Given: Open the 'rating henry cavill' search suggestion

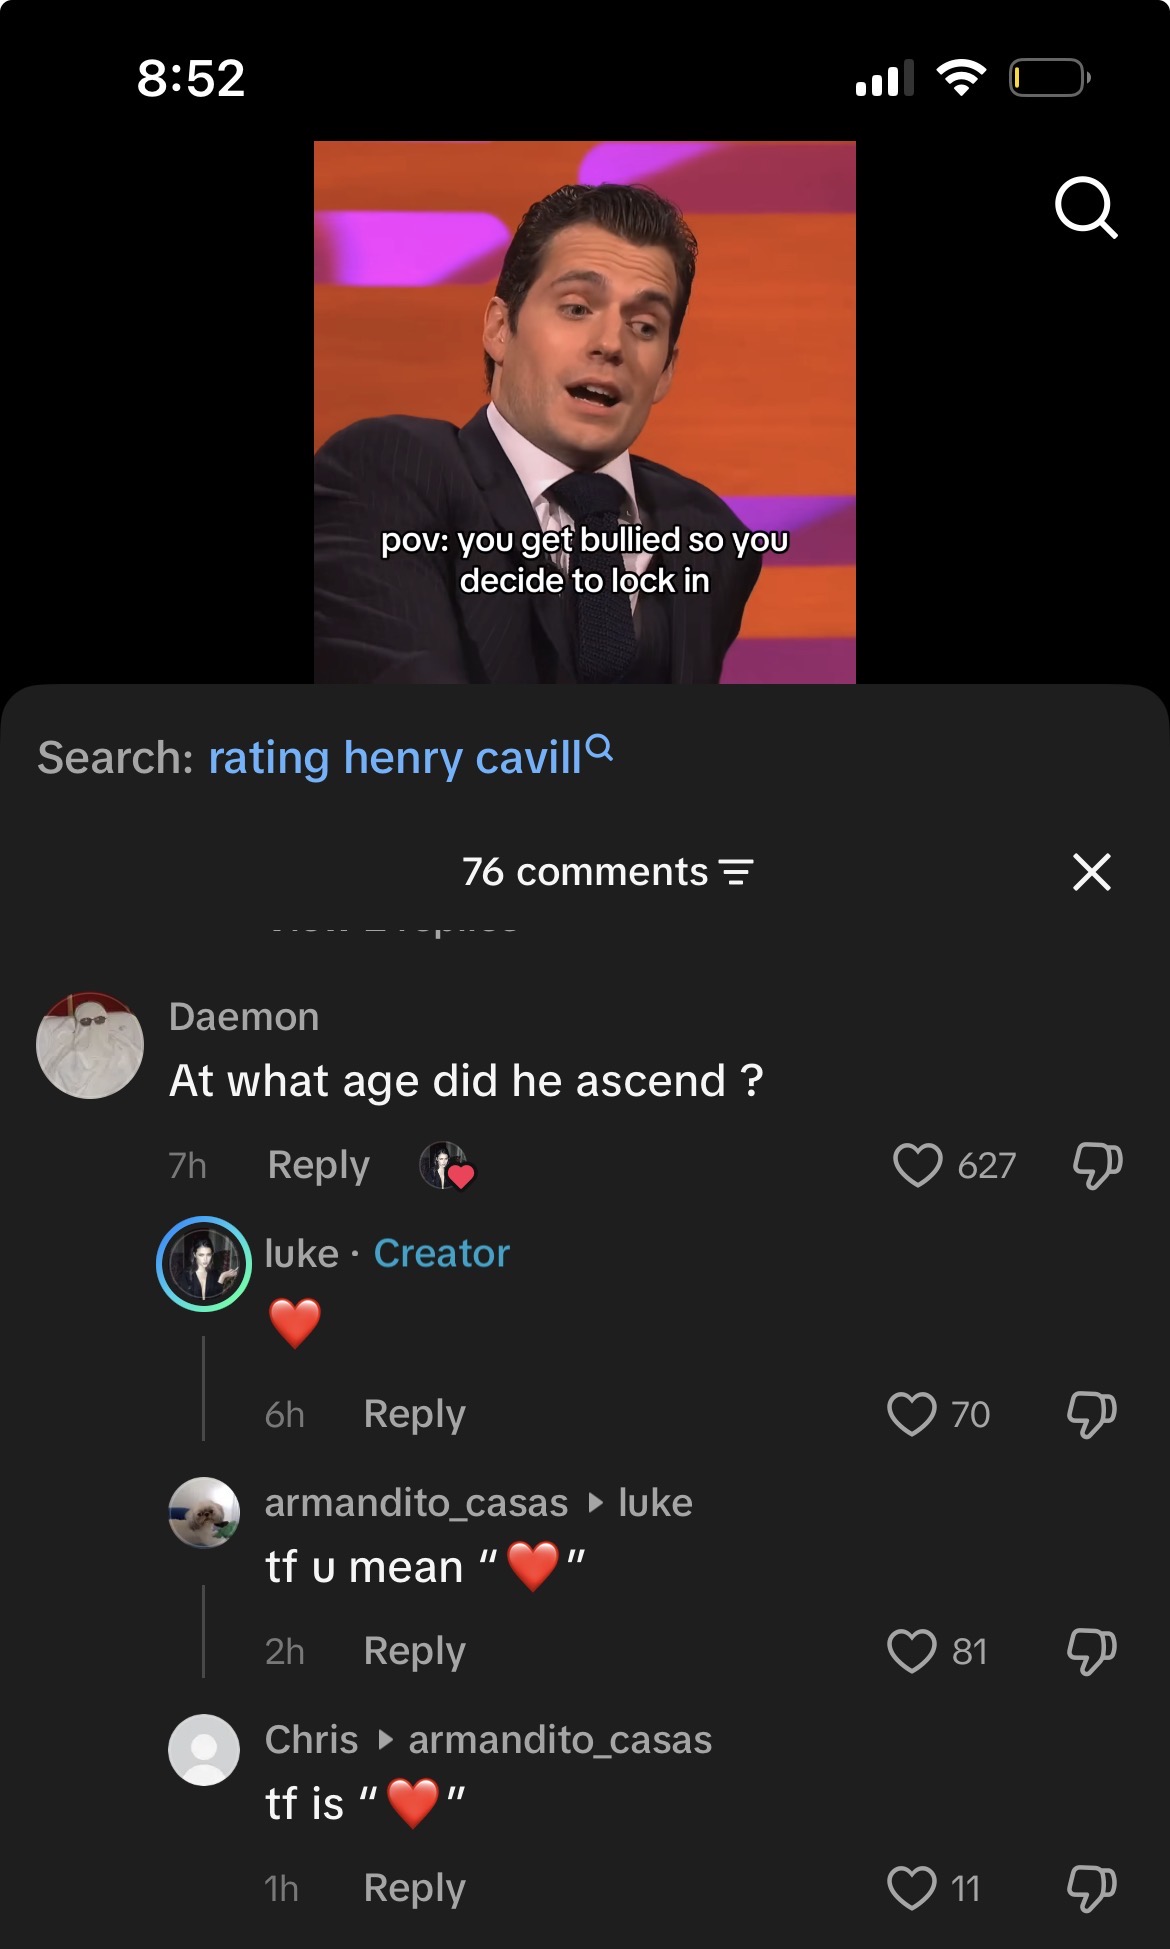Looking at the screenshot, I should pyautogui.click(x=396, y=758).
